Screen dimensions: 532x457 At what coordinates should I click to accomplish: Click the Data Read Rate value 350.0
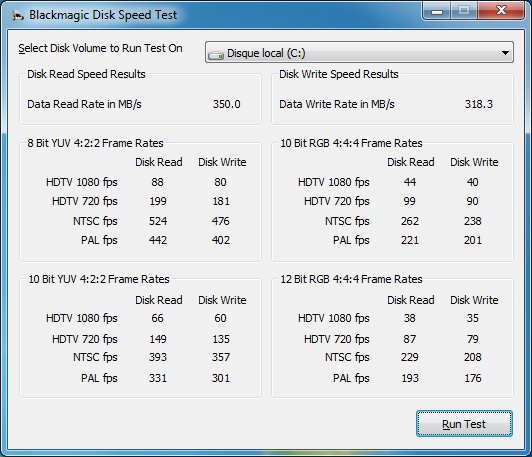226,104
